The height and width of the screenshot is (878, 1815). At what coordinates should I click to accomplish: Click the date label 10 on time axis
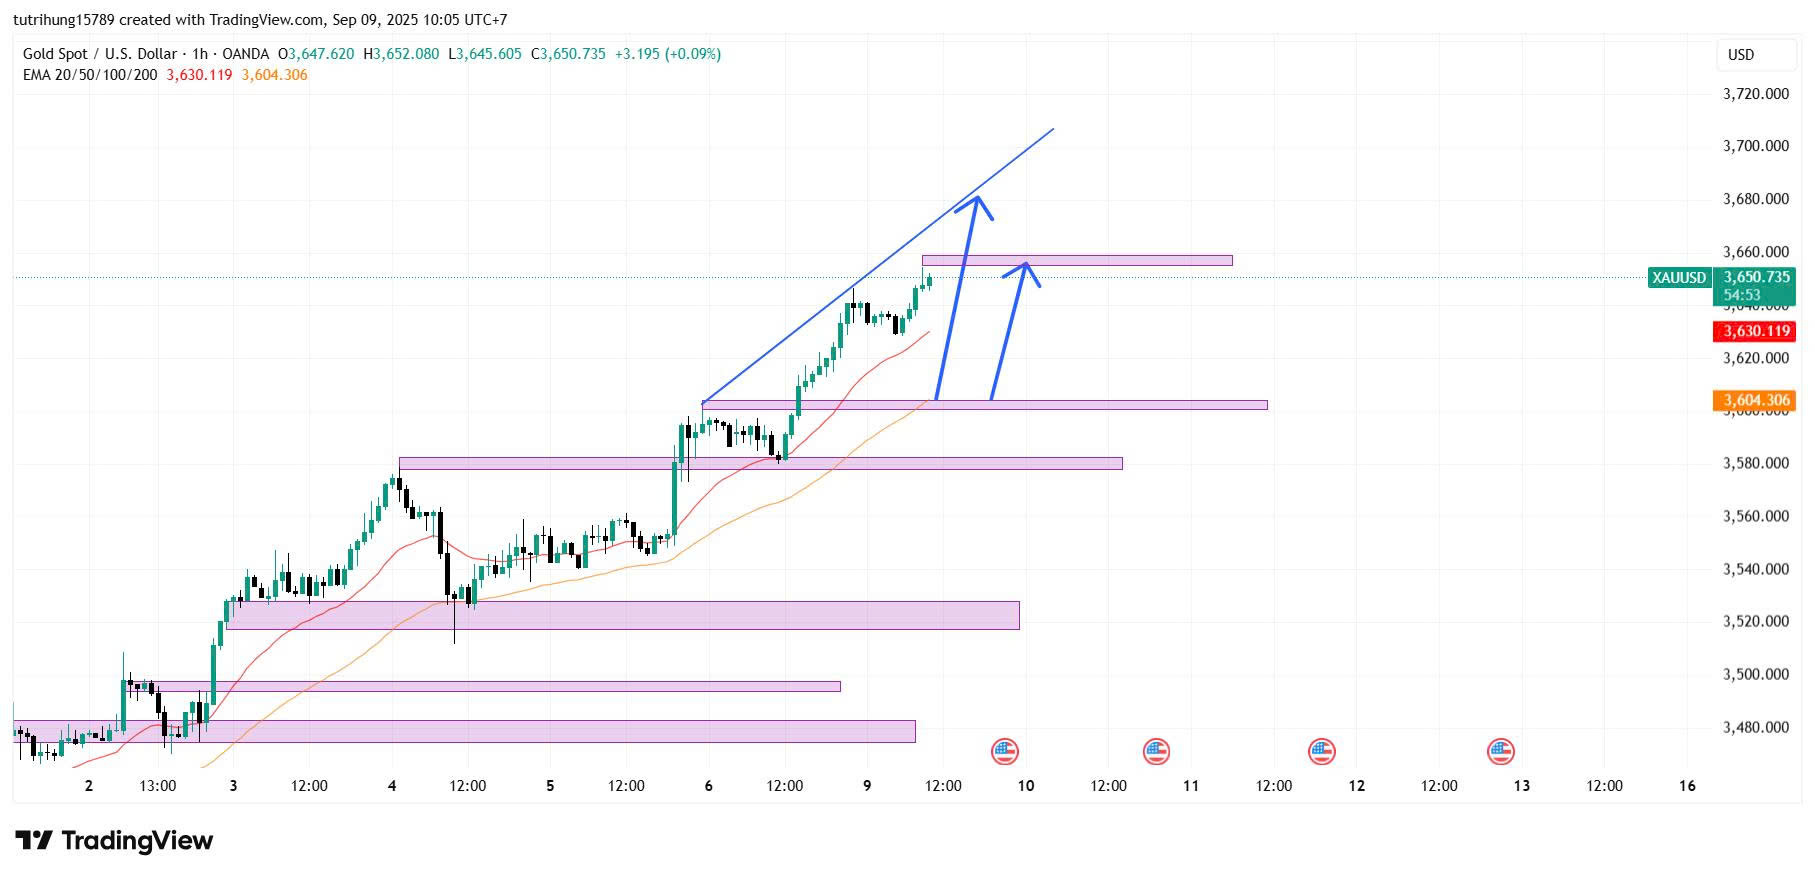click(1026, 786)
